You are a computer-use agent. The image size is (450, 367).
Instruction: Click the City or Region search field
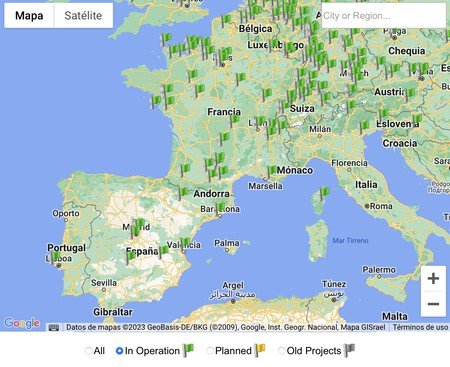click(383, 16)
